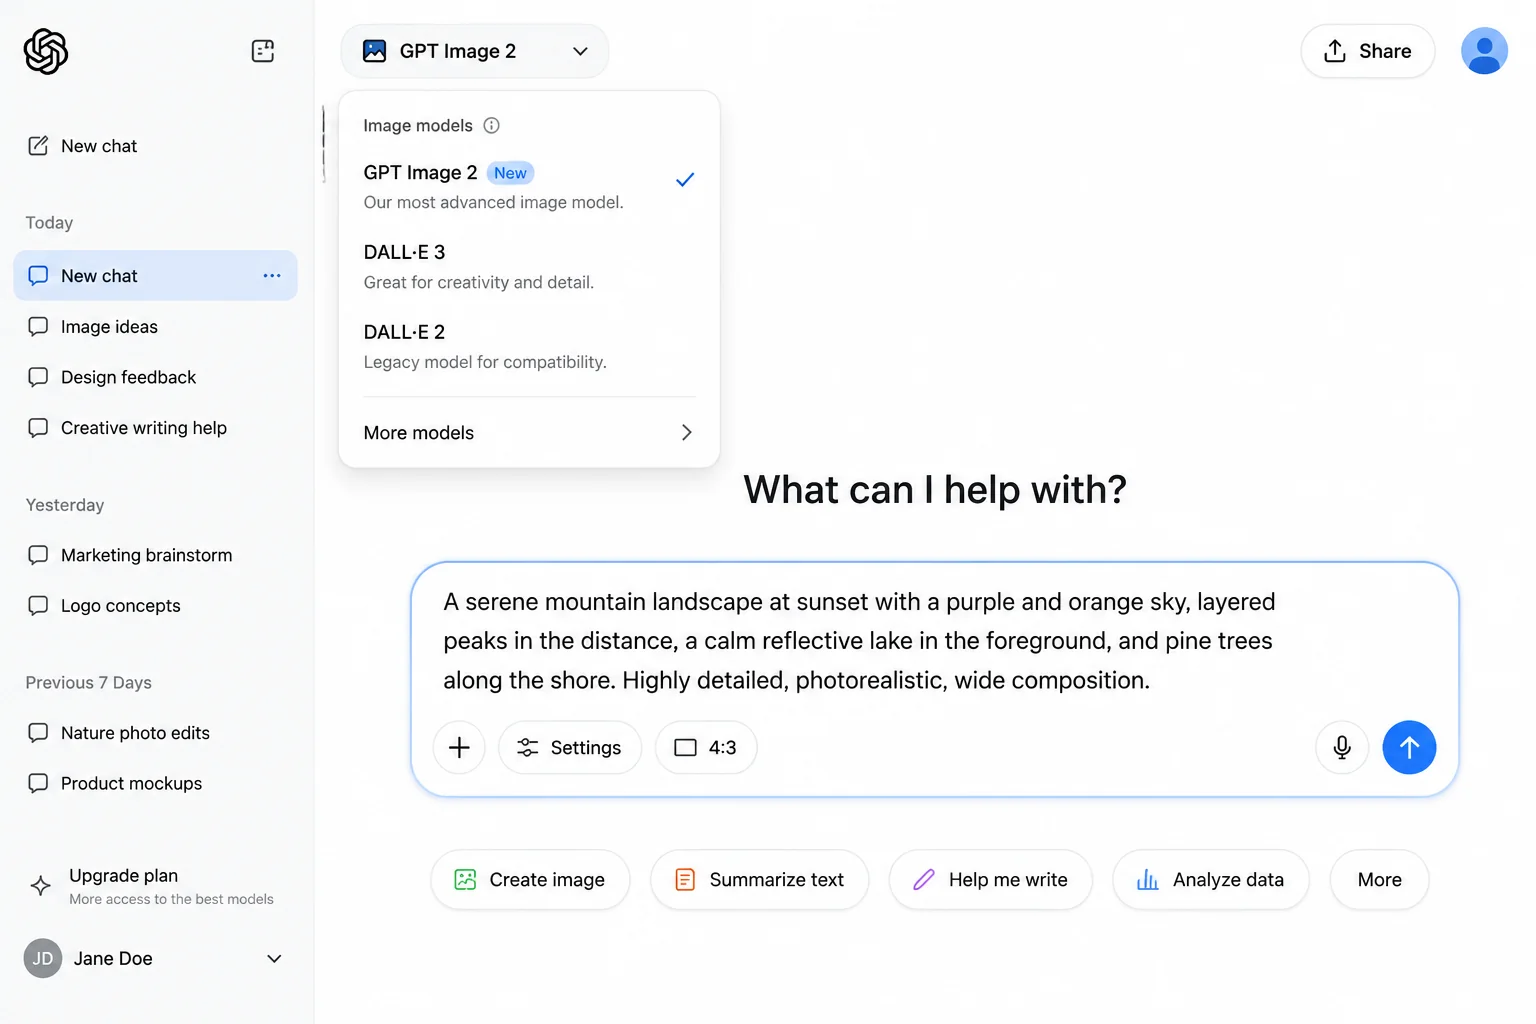
Task: Expand the Jane Doe account menu chevron
Action: coord(274,959)
